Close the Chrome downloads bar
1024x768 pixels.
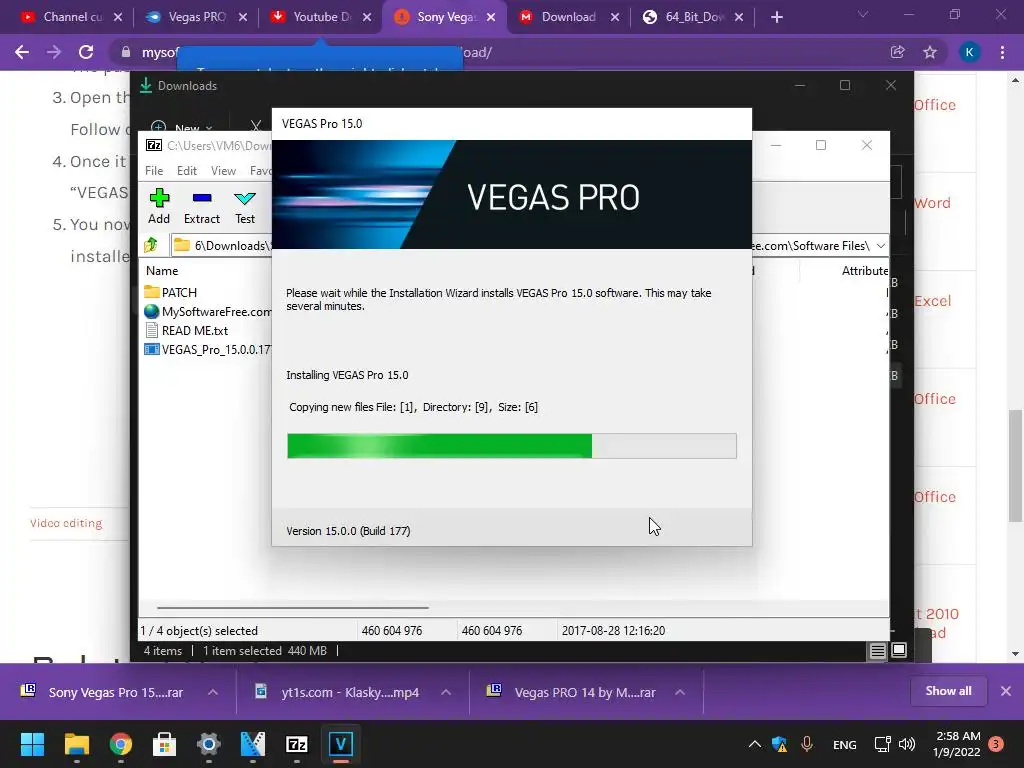pyautogui.click(x=1006, y=691)
